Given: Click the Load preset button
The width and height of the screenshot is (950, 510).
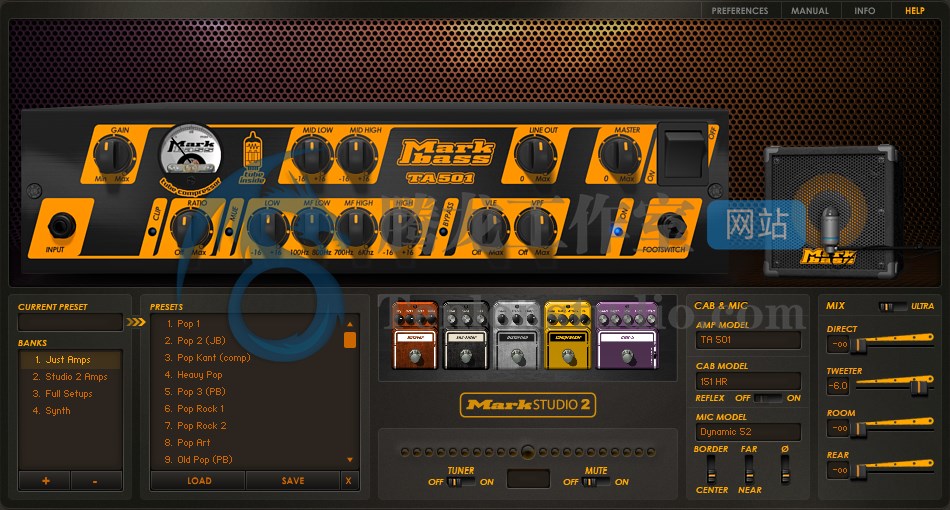Looking at the screenshot, I should 199,480.
